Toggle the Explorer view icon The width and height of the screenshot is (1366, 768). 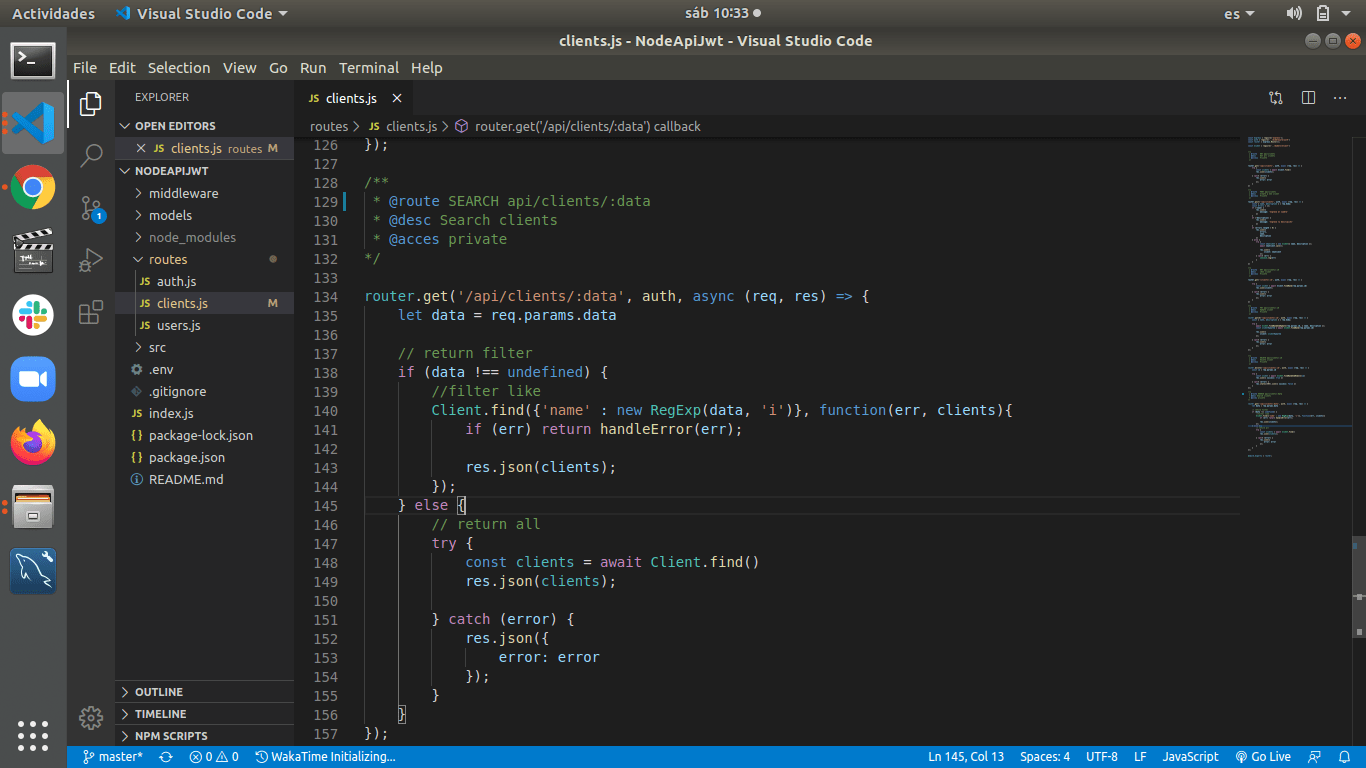(x=91, y=103)
